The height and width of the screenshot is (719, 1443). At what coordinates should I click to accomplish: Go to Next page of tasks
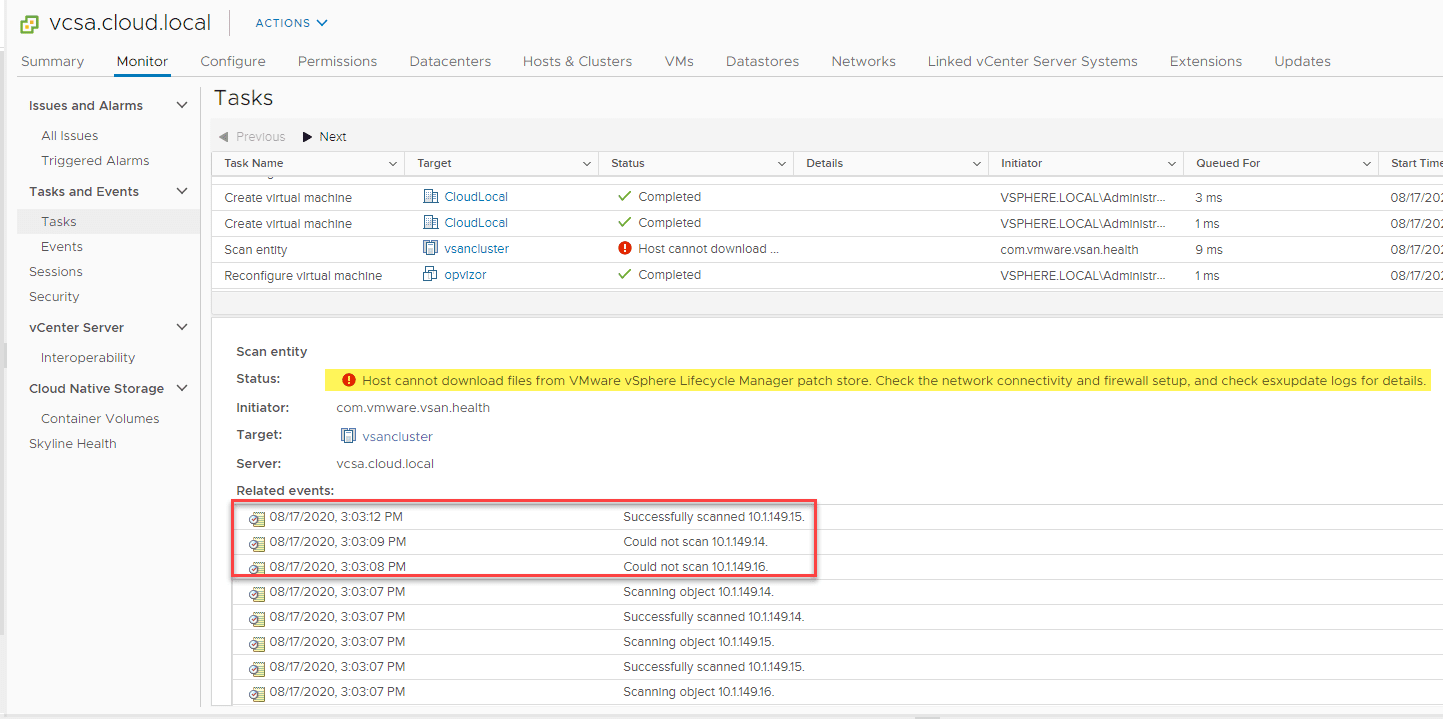click(325, 137)
